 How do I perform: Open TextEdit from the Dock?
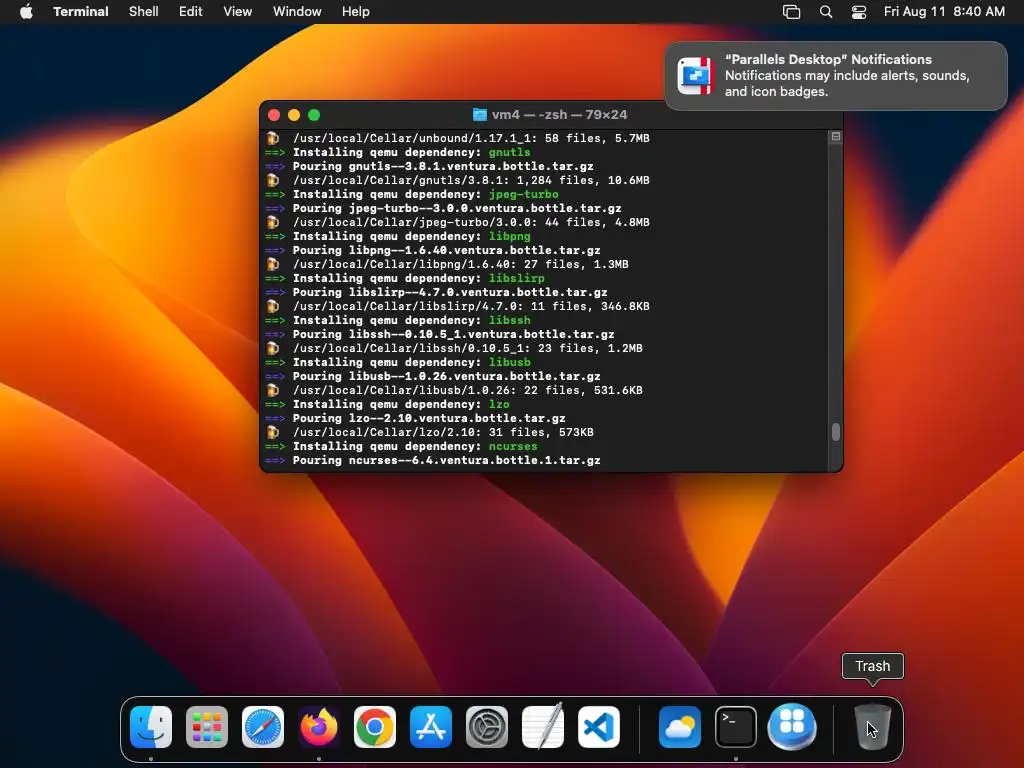point(543,727)
